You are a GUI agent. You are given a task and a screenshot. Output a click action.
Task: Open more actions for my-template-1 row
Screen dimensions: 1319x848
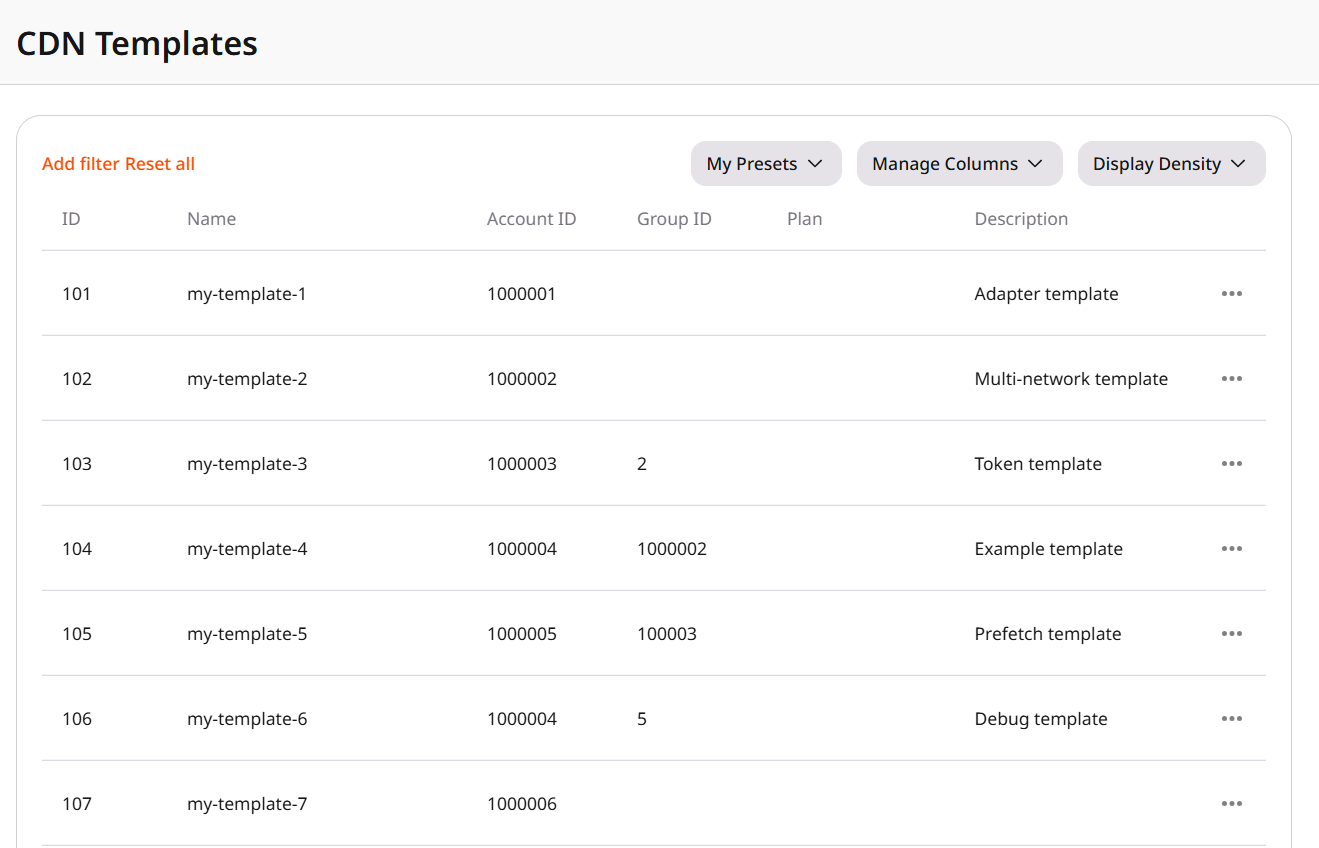click(1231, 293)
